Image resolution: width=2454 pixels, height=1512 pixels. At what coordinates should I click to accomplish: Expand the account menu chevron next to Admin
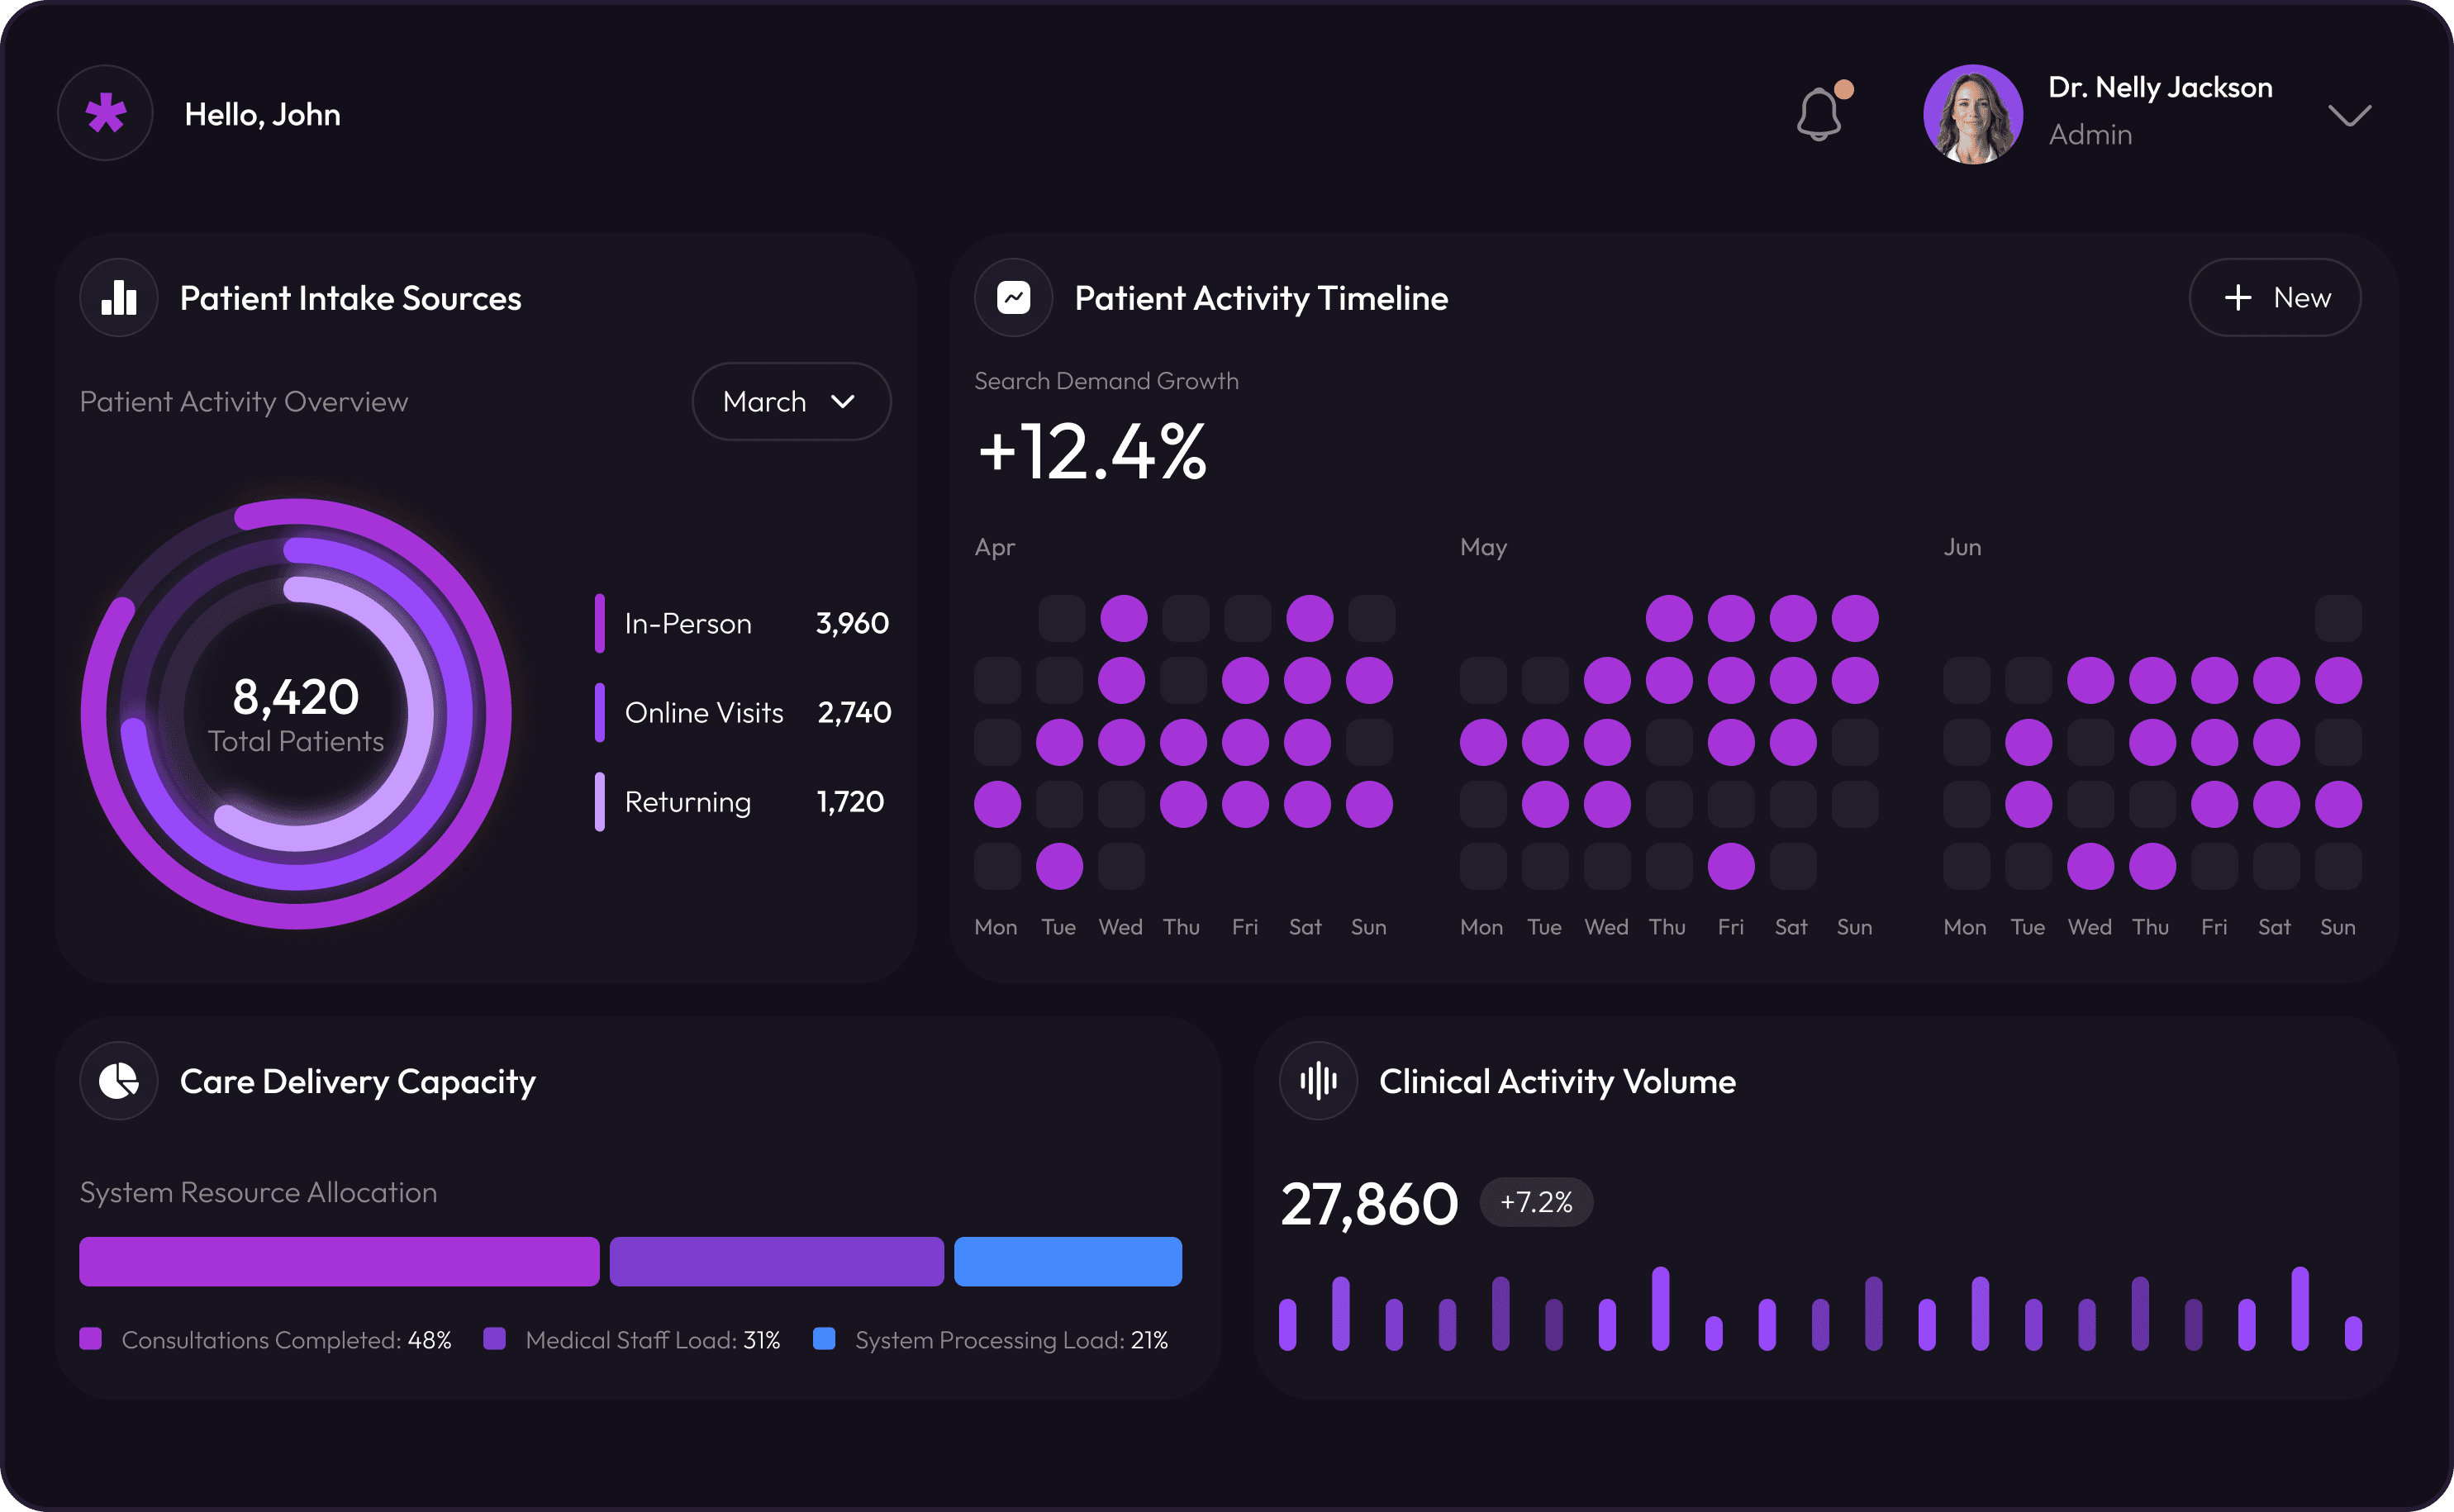2349,116
